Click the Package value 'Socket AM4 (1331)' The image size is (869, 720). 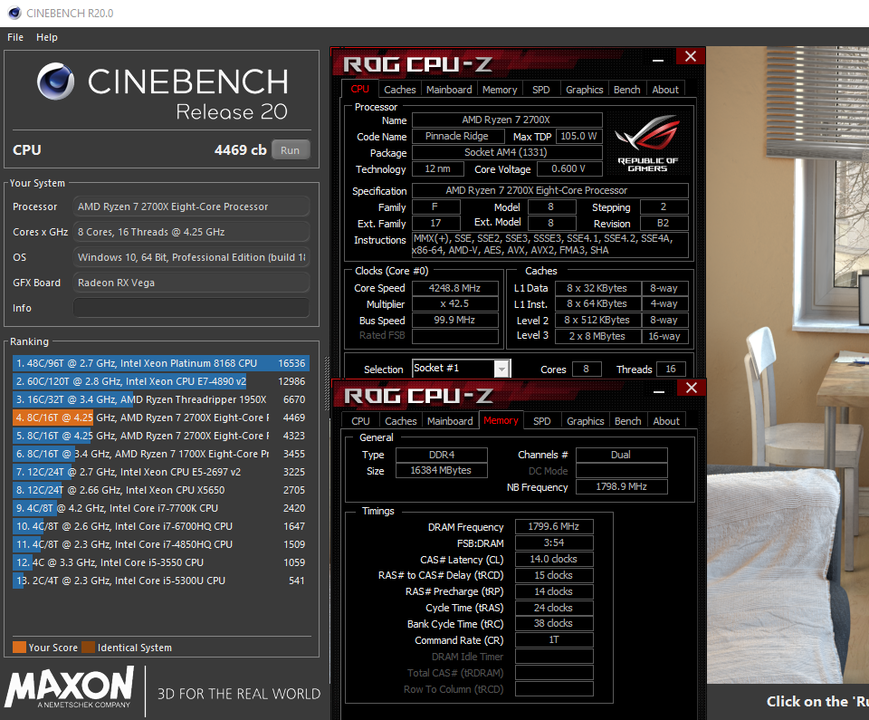coord(507,152)
